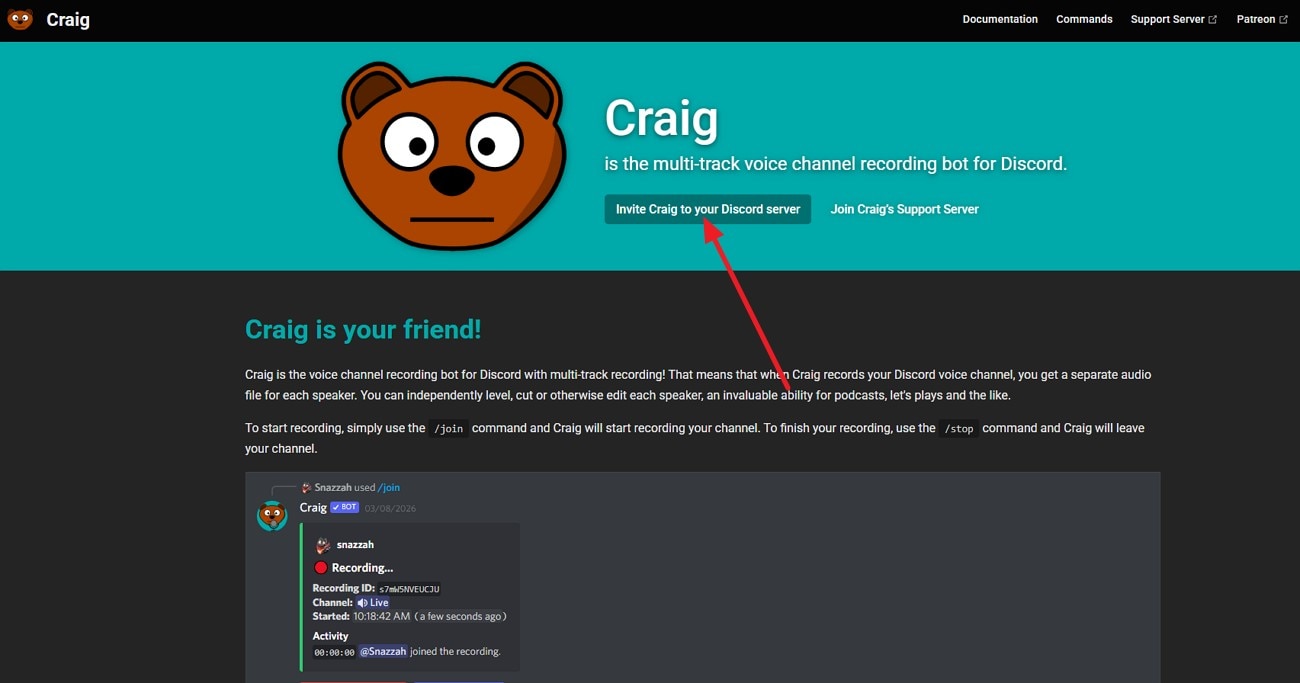Screen dimensions: 1300x683
Task: Click snazzah's avatar inside the recording embed
Action: 323,544
